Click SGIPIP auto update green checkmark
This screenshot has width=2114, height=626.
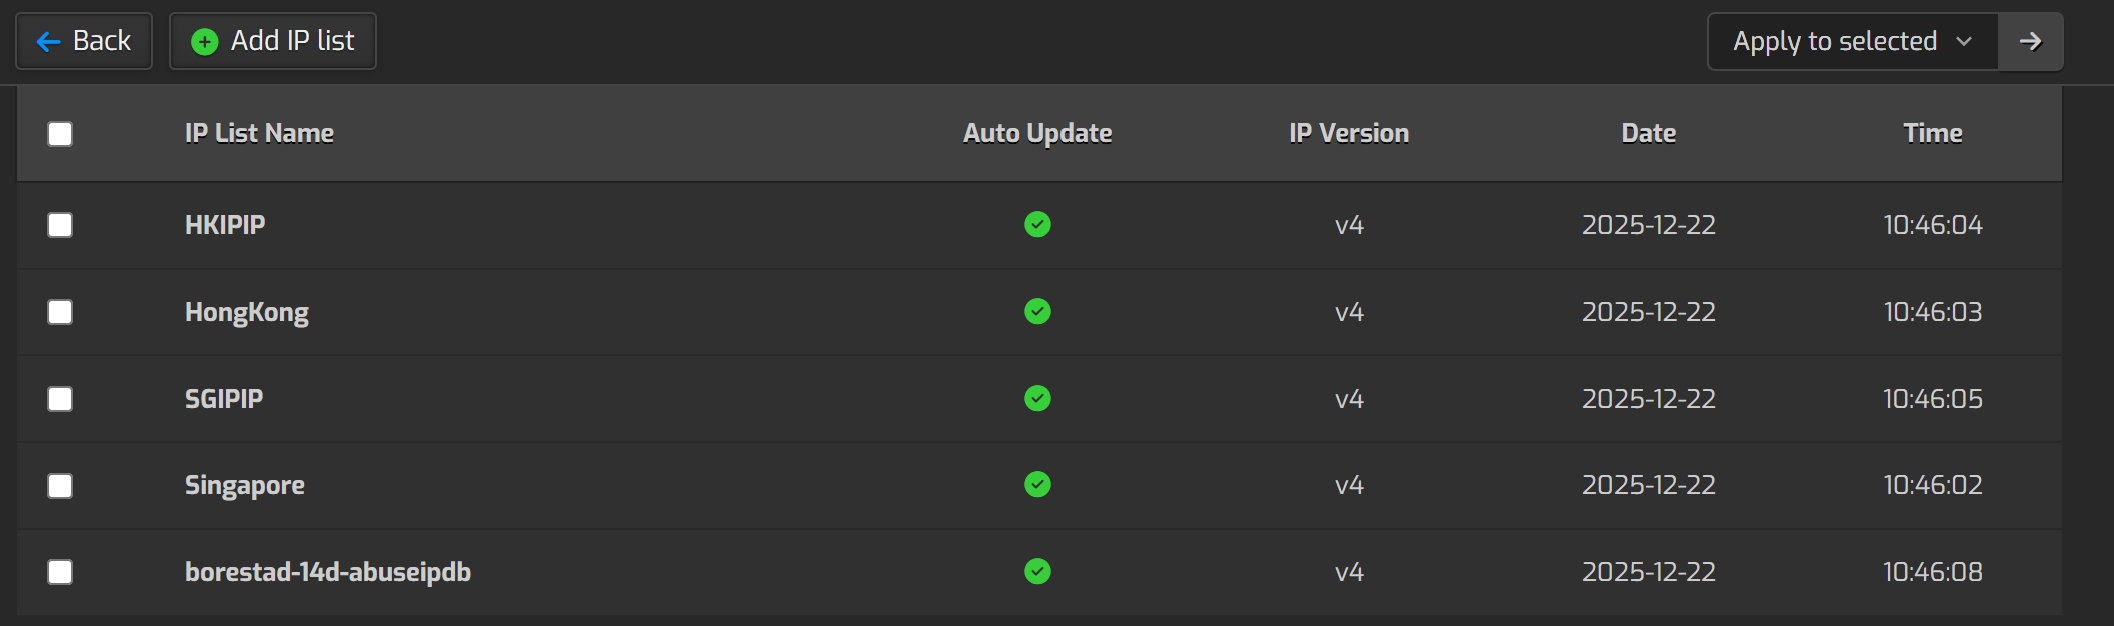(x=1037, y=399)
